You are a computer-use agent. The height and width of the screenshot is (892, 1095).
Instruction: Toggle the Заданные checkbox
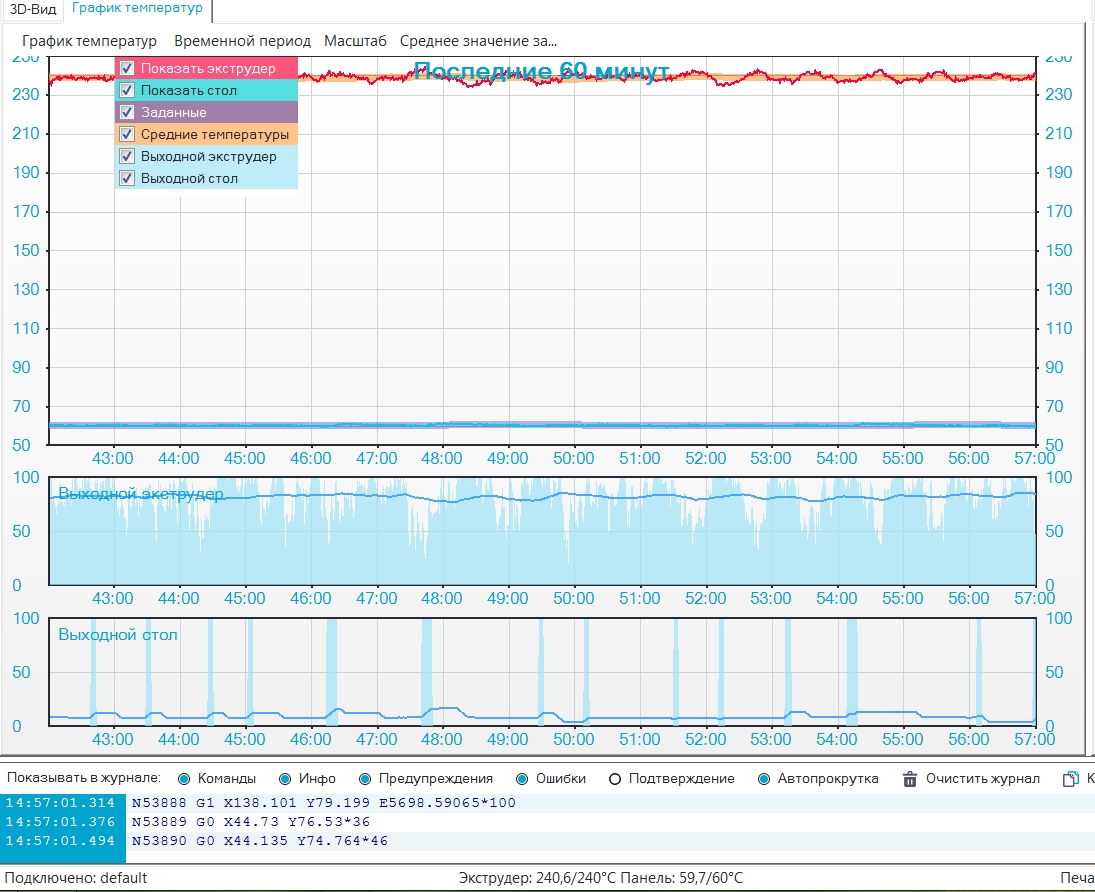(127, 113)
